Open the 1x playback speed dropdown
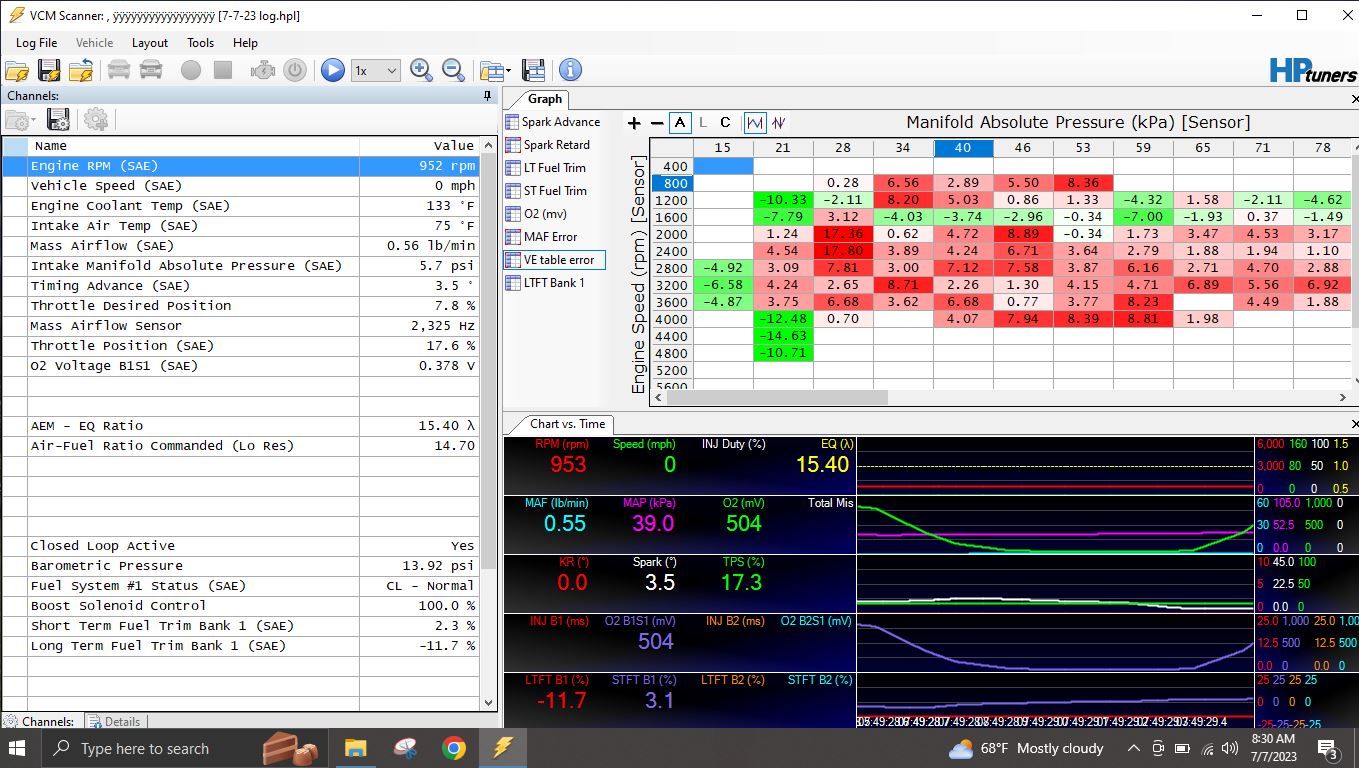The height and width of the screenshot is (768, 1359). pos(376,70)
